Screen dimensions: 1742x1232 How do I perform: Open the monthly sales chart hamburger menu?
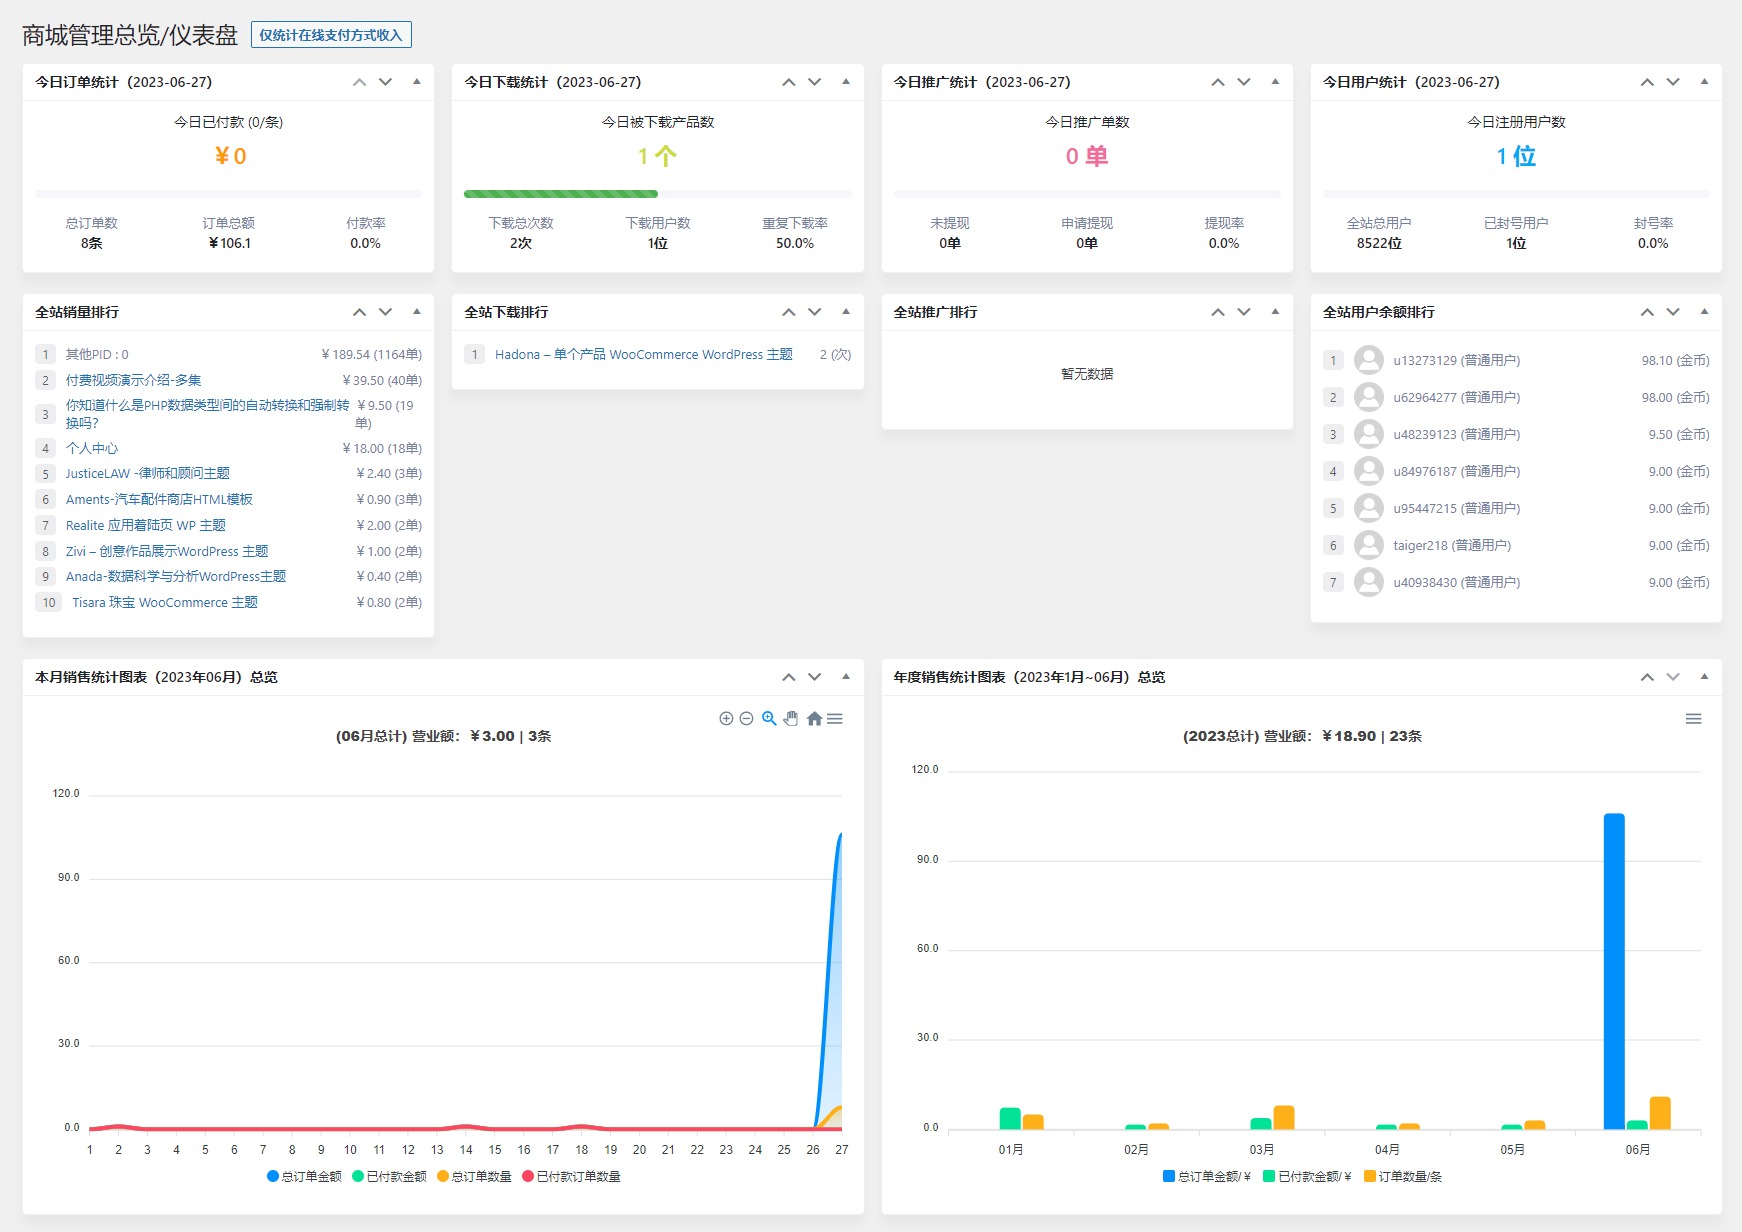pos(835,719)
